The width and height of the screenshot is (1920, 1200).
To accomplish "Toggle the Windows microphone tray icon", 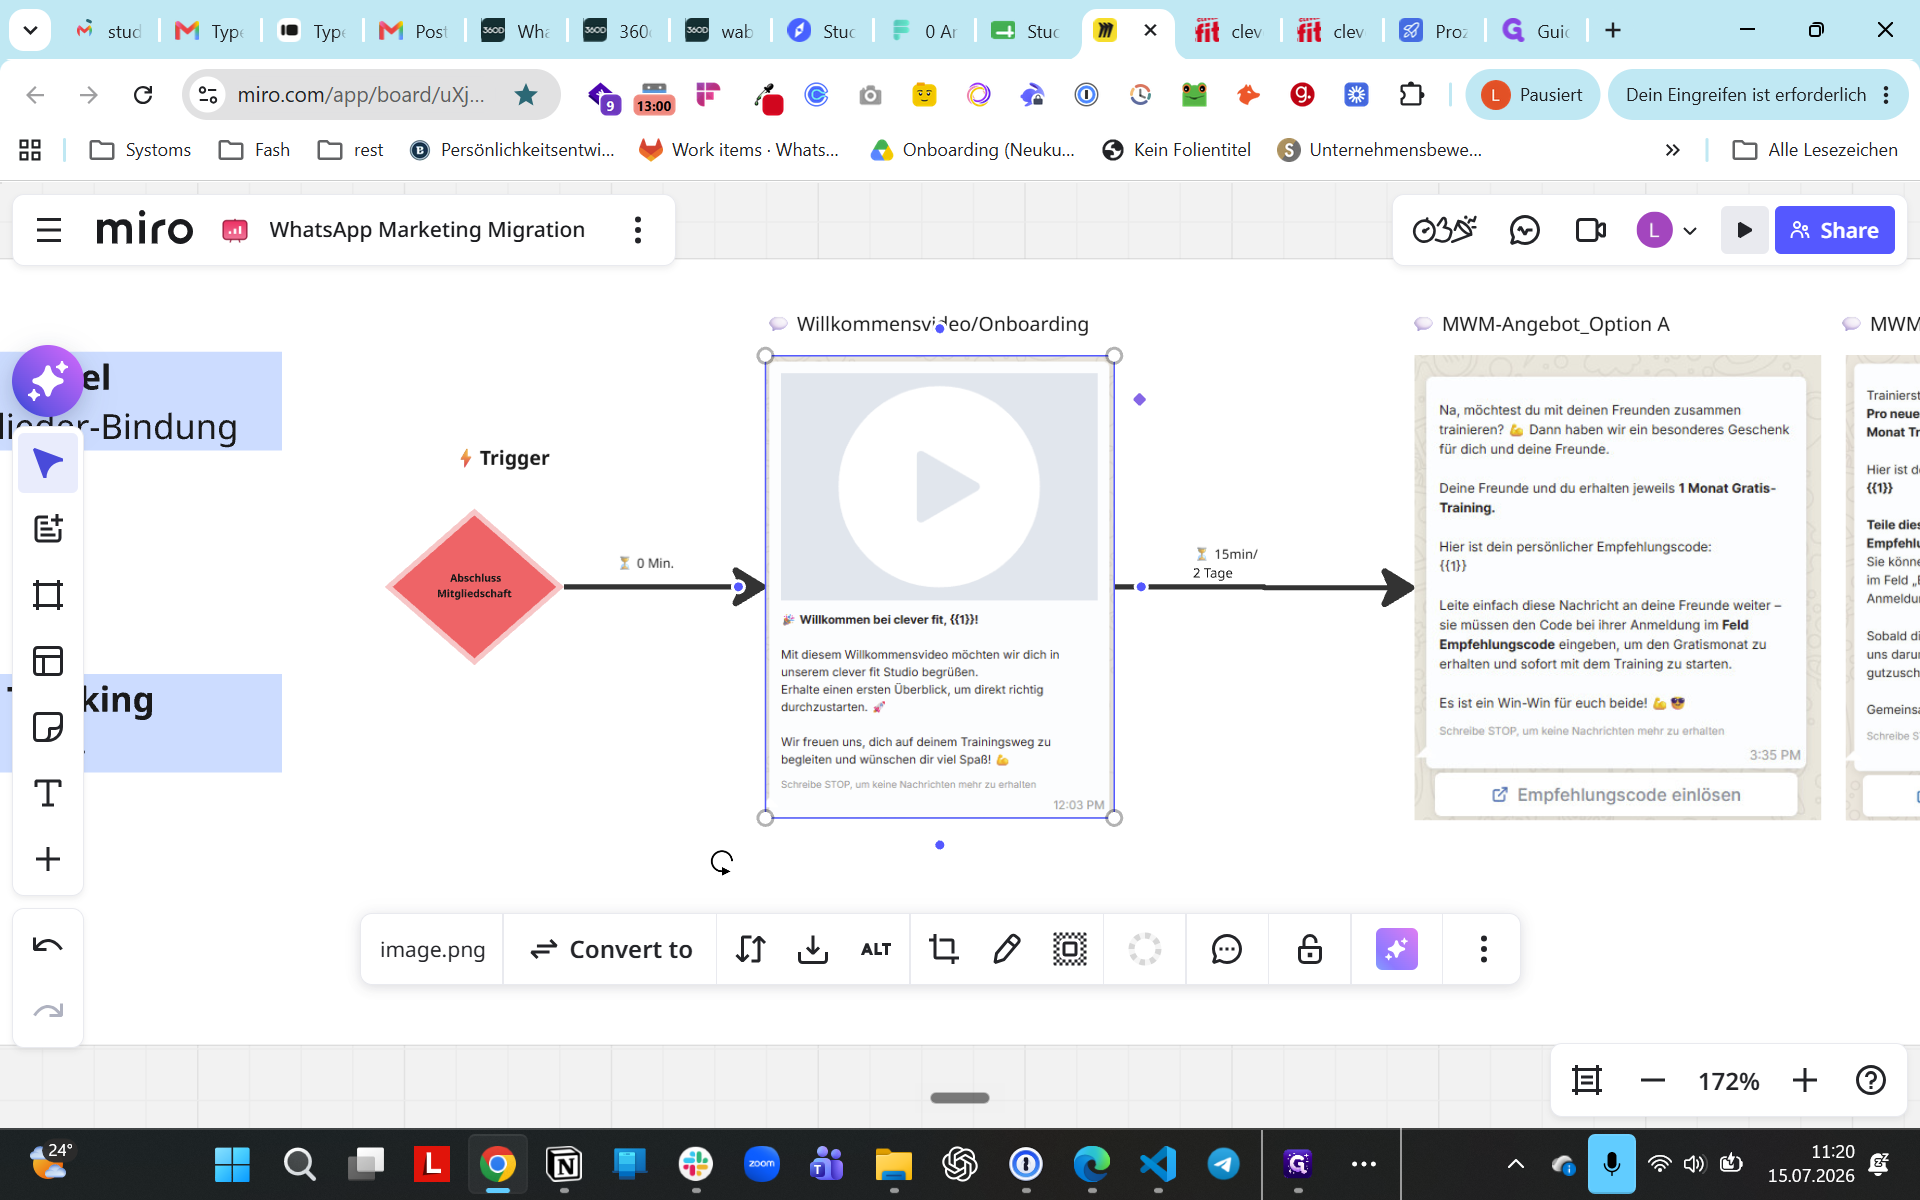I will (x=1611, y=1164).
